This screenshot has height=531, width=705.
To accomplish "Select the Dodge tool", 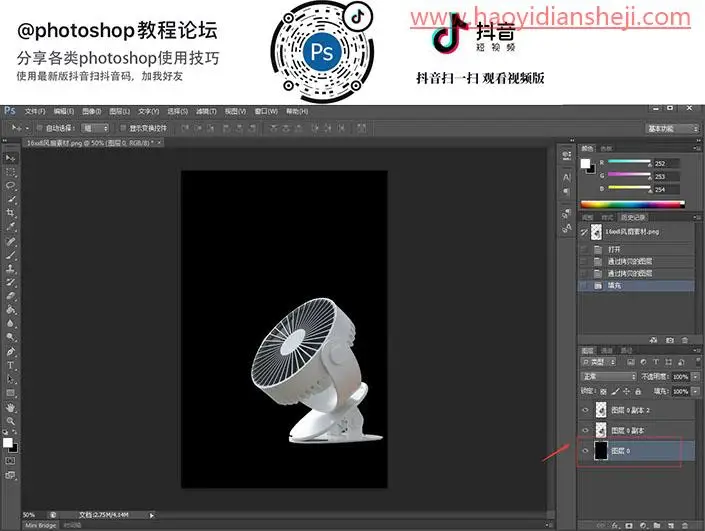I will tap(10, 337).
